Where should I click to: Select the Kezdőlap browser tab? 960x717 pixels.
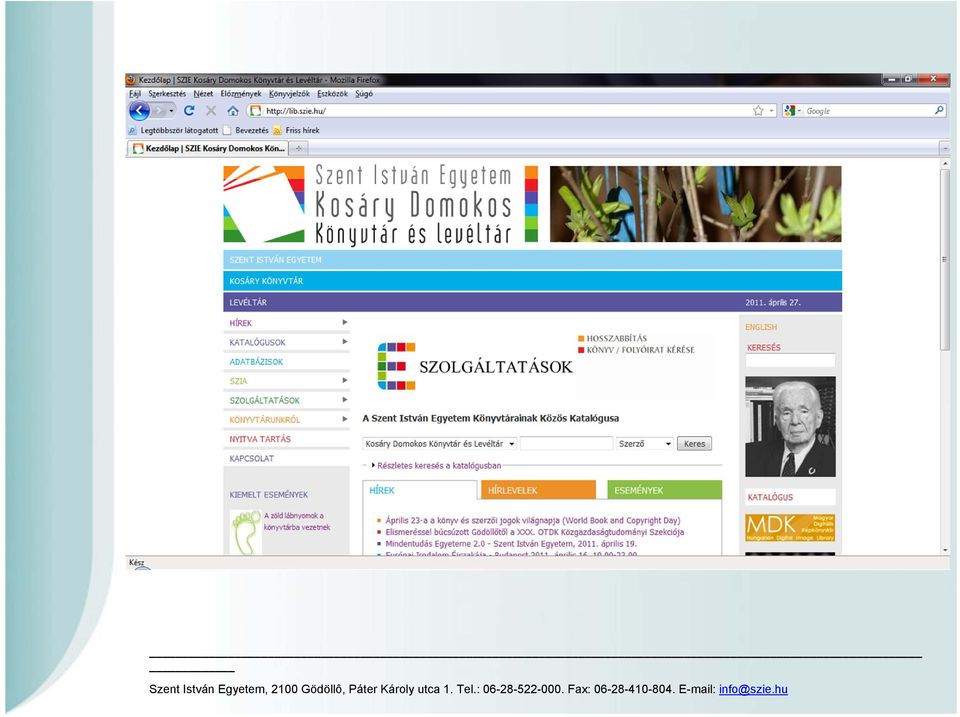click(208, 148)
